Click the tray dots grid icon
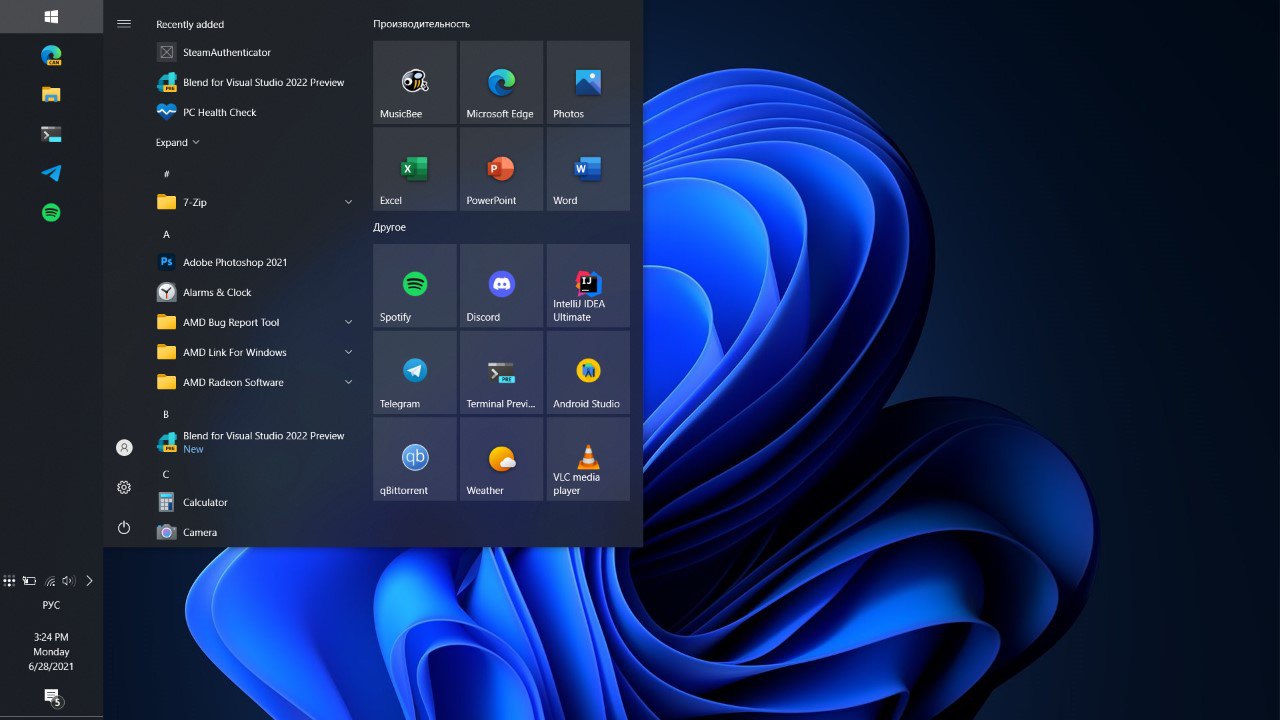The height and width of the screenshot is (720, 1280). click(9, 581)
